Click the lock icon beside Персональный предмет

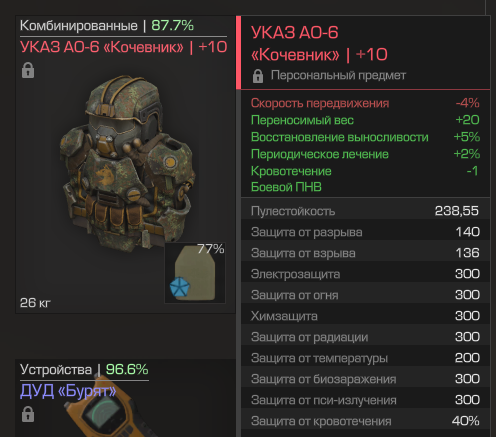258,76
